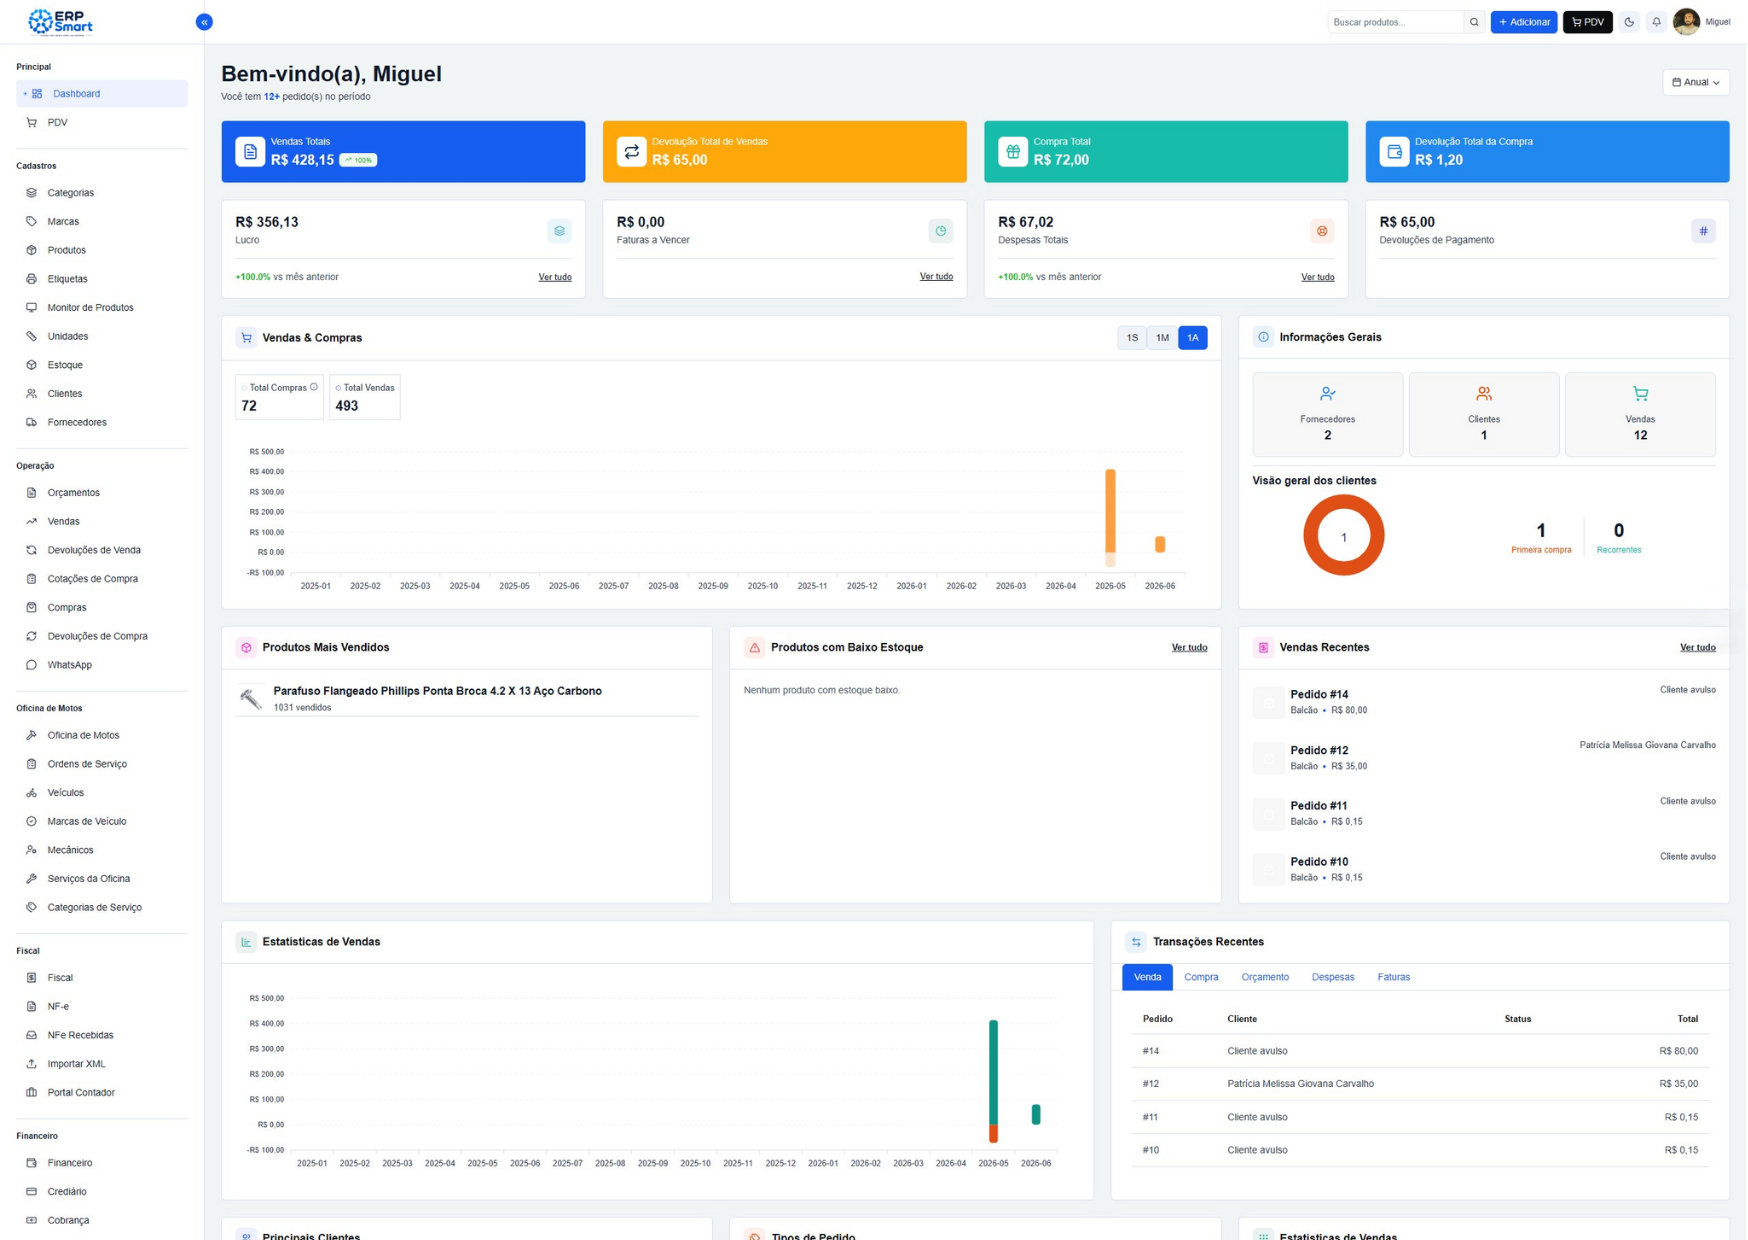Collapse the sidebar with the double-chevron button

(204, 22)
